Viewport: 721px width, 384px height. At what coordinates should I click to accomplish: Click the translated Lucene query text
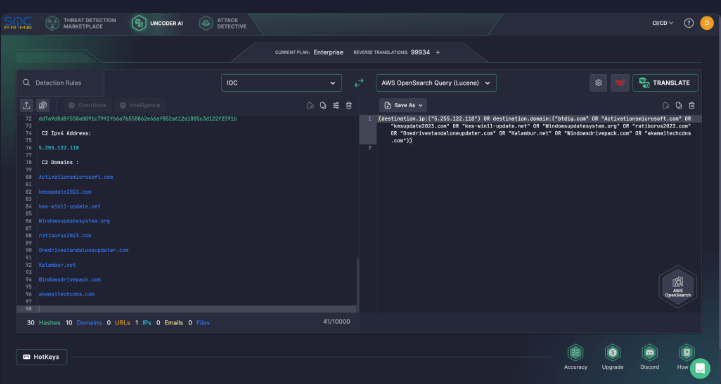coord(534,130)
